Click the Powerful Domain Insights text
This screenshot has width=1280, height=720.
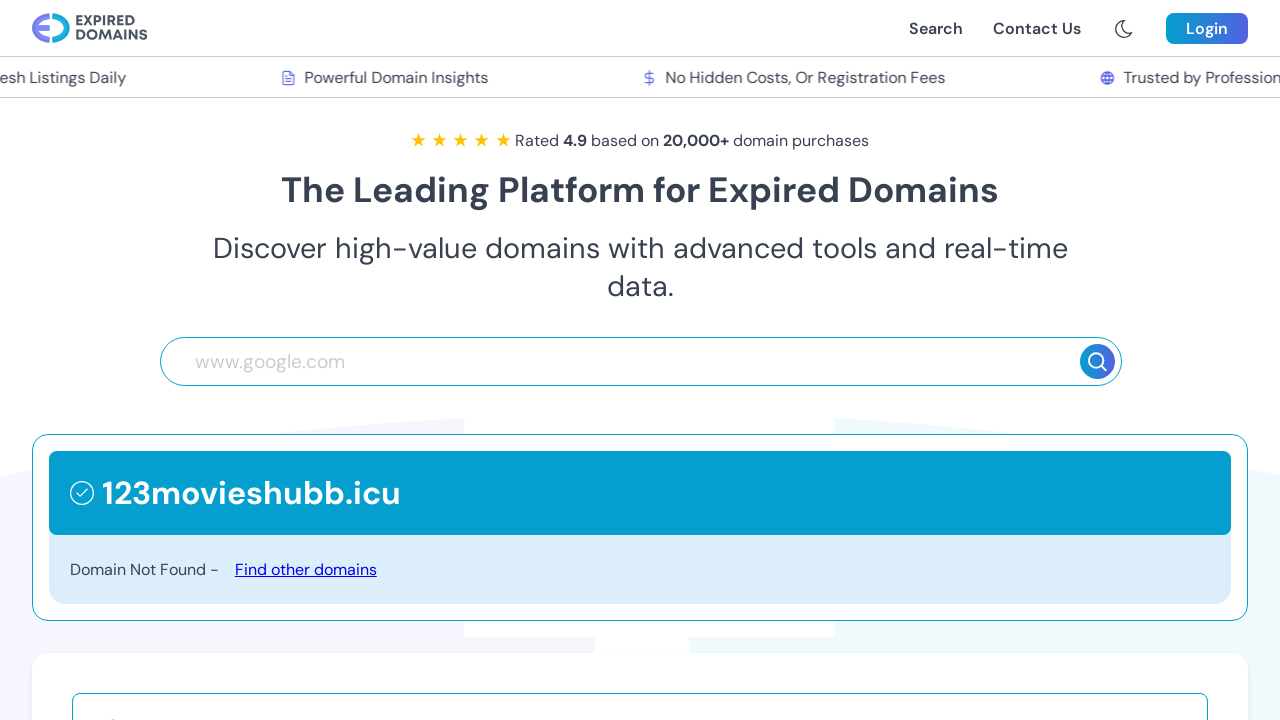tap(396, 78)
